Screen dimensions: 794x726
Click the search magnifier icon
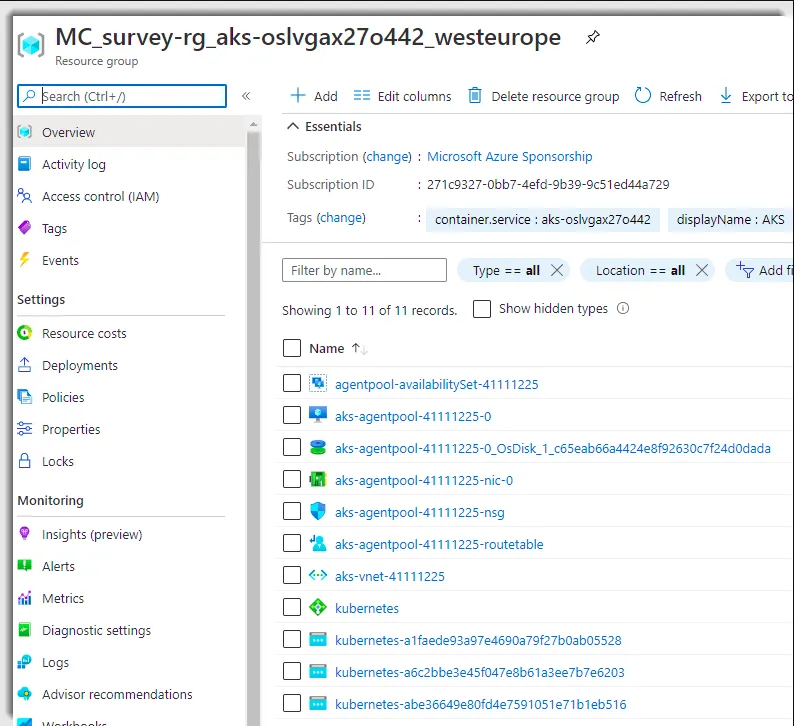pyautogui.click(x=29, y=96)
